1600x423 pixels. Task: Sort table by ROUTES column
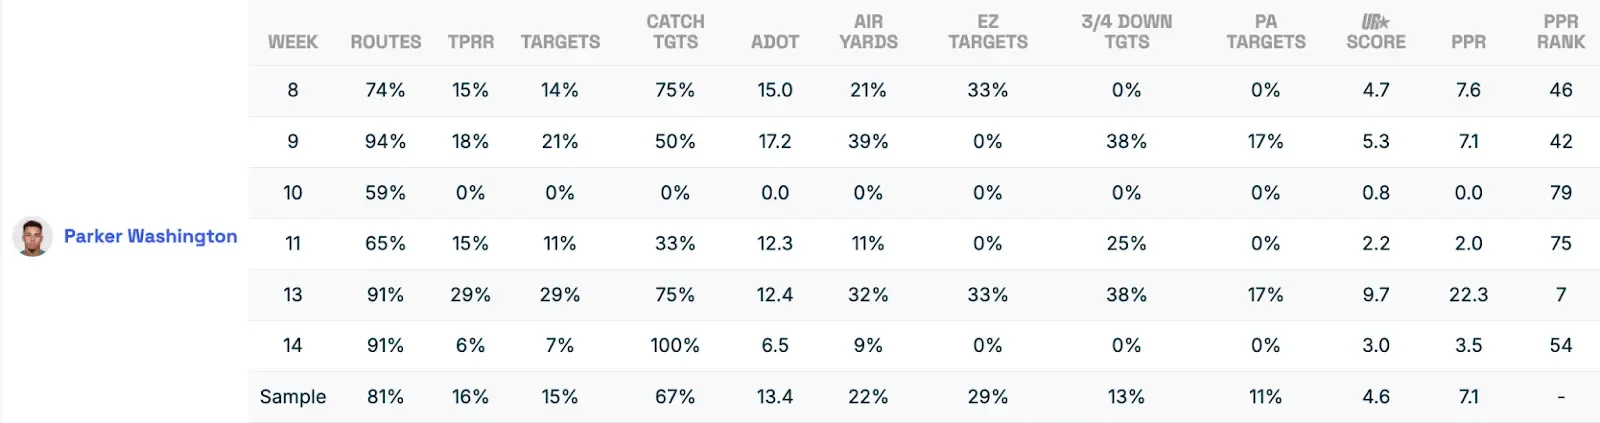[x=385, y=42]
